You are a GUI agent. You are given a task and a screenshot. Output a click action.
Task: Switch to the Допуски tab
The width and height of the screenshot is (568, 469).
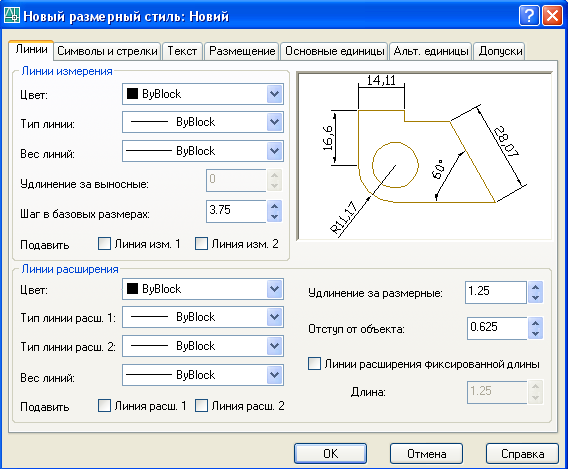(x=500, y=51)
